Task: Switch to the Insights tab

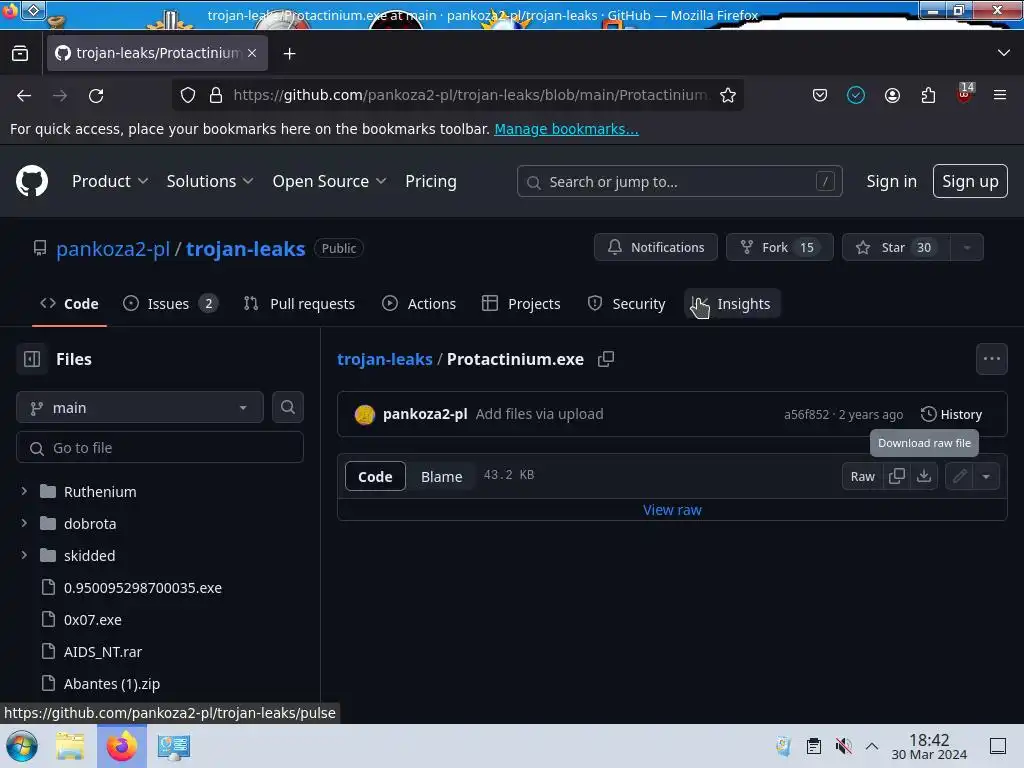Action: (732, 304)
